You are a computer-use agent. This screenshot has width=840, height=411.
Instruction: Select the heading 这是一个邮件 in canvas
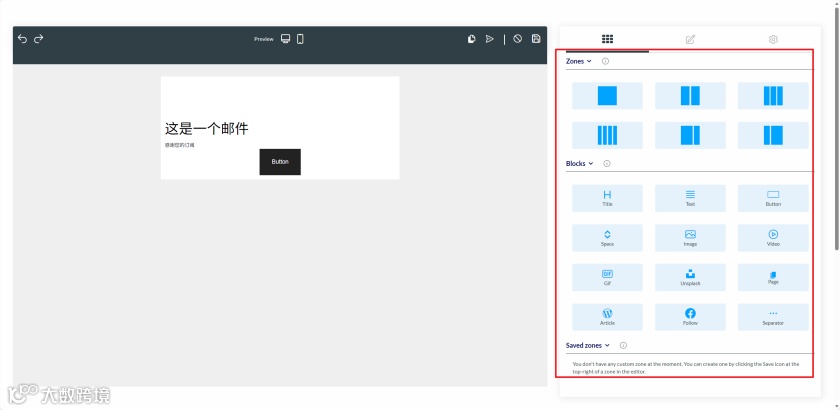click(206, 129)
